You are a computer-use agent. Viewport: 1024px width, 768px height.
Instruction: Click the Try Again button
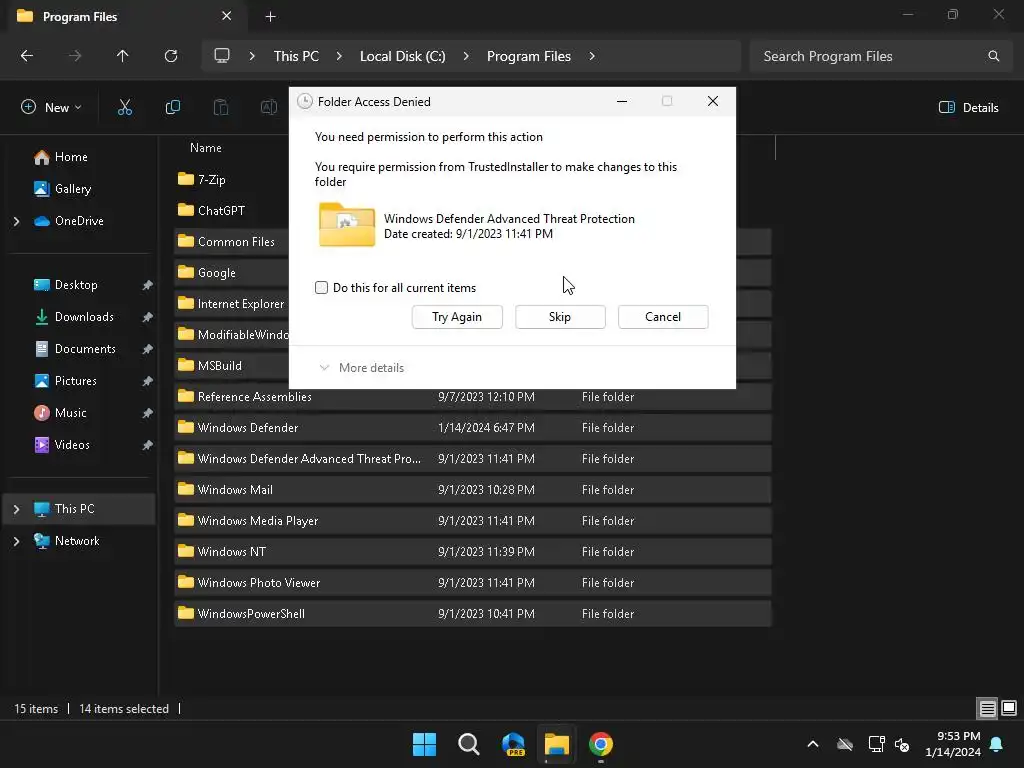click(457, 317)
